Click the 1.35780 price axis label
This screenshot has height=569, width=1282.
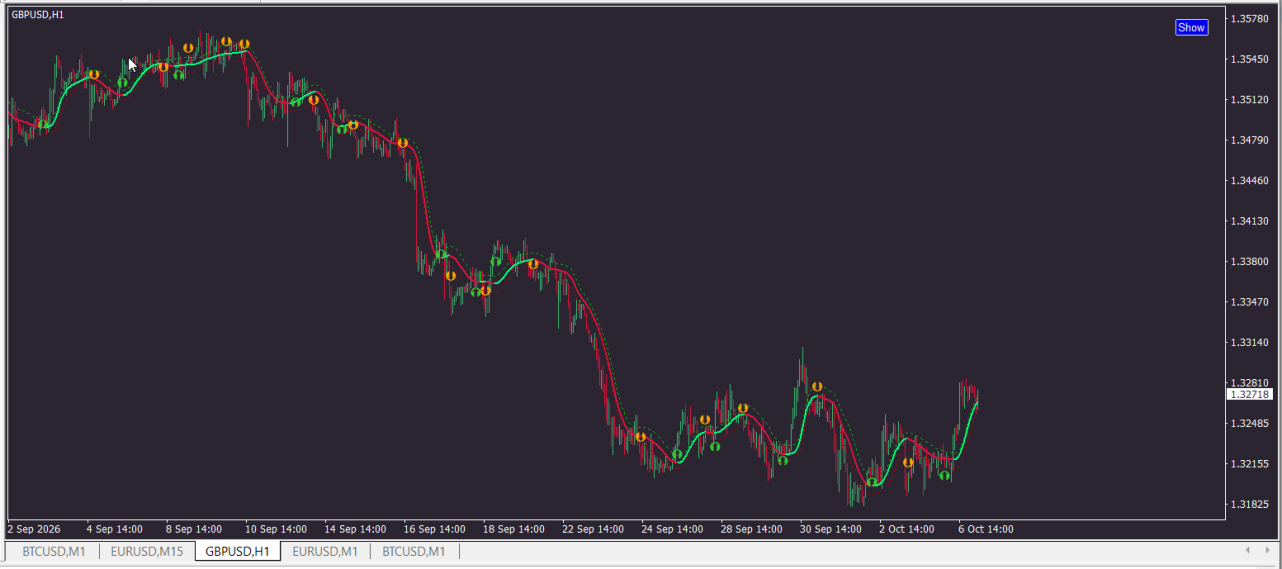[1250, 19]
